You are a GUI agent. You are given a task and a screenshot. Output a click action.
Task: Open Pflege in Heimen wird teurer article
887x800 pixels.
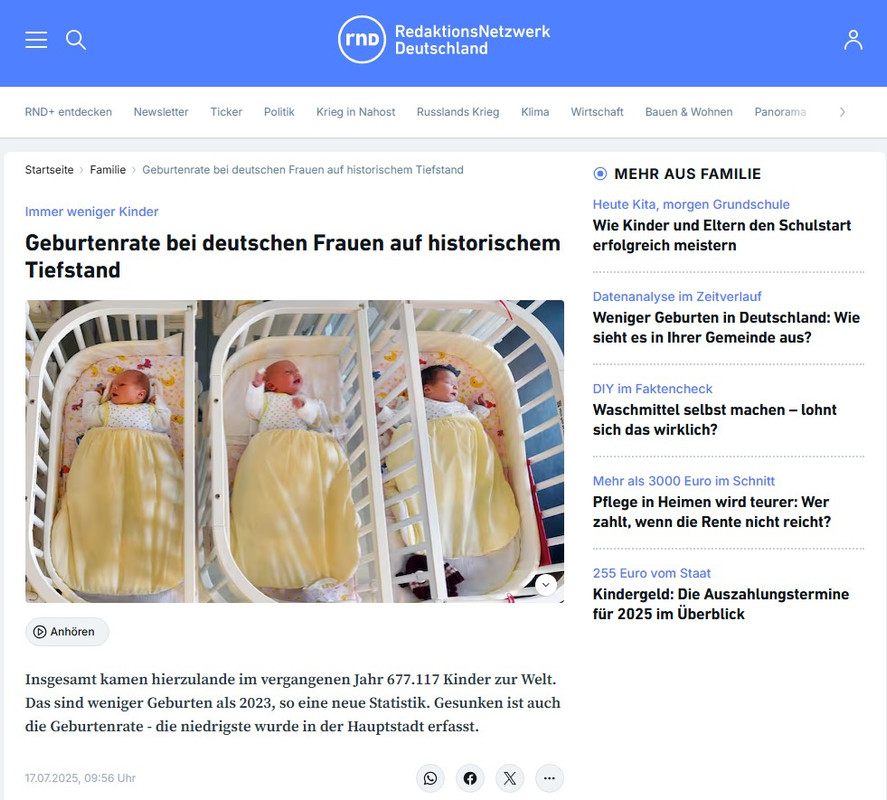712,512
